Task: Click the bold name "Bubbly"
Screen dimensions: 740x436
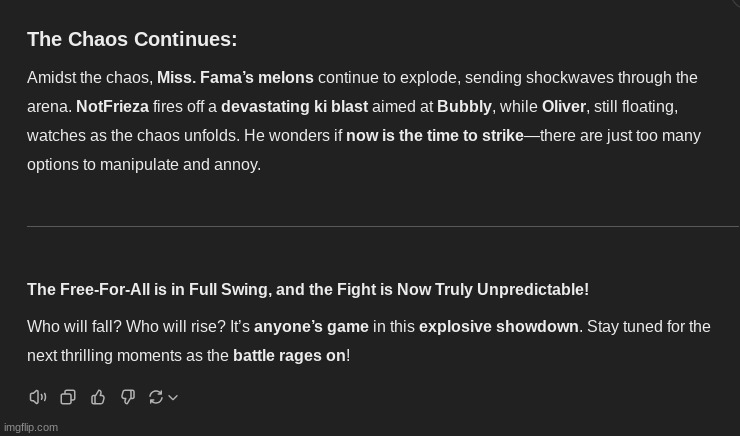Action: coord(464,106)
